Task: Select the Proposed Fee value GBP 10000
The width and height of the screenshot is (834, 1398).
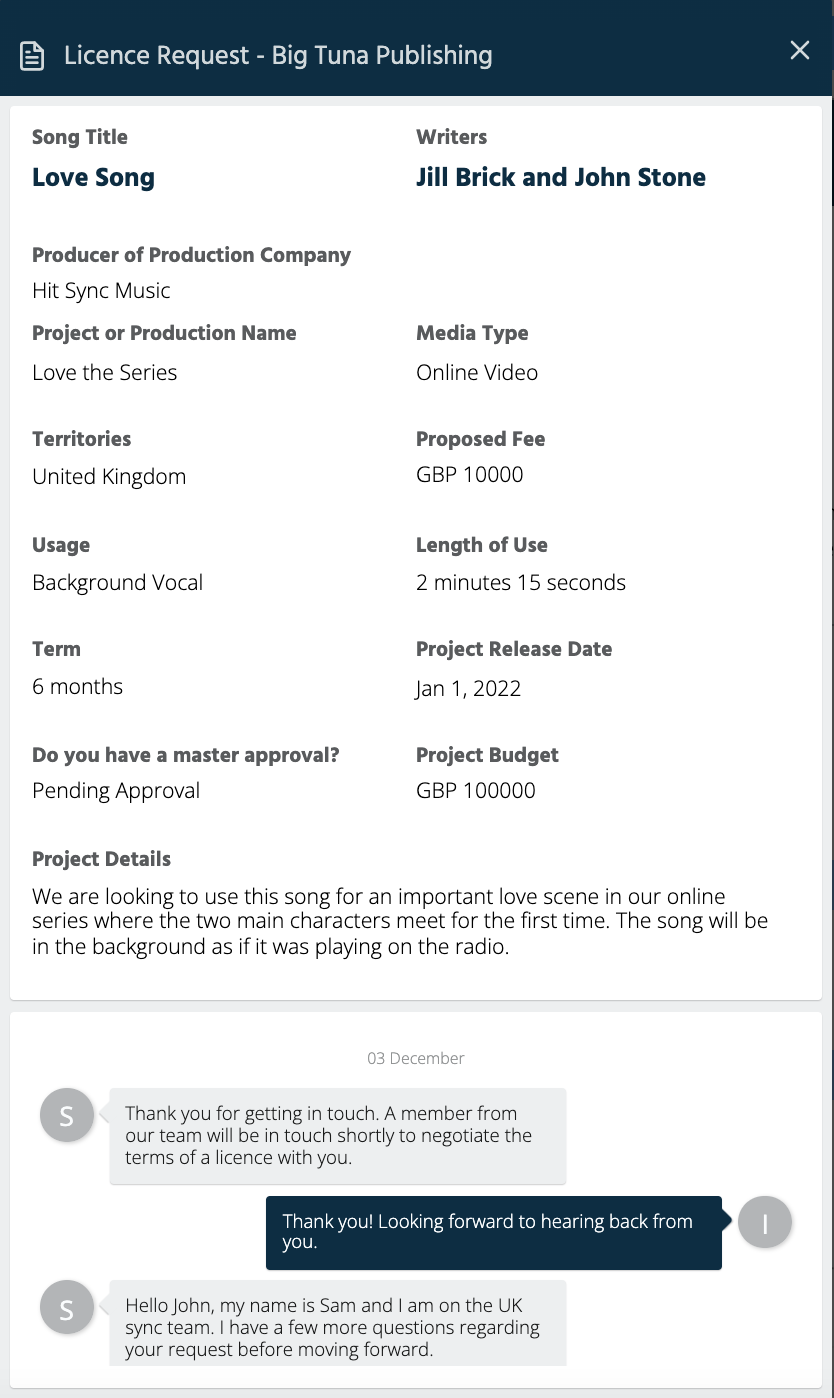Action: pyautogui.click(x=469, y=474)
